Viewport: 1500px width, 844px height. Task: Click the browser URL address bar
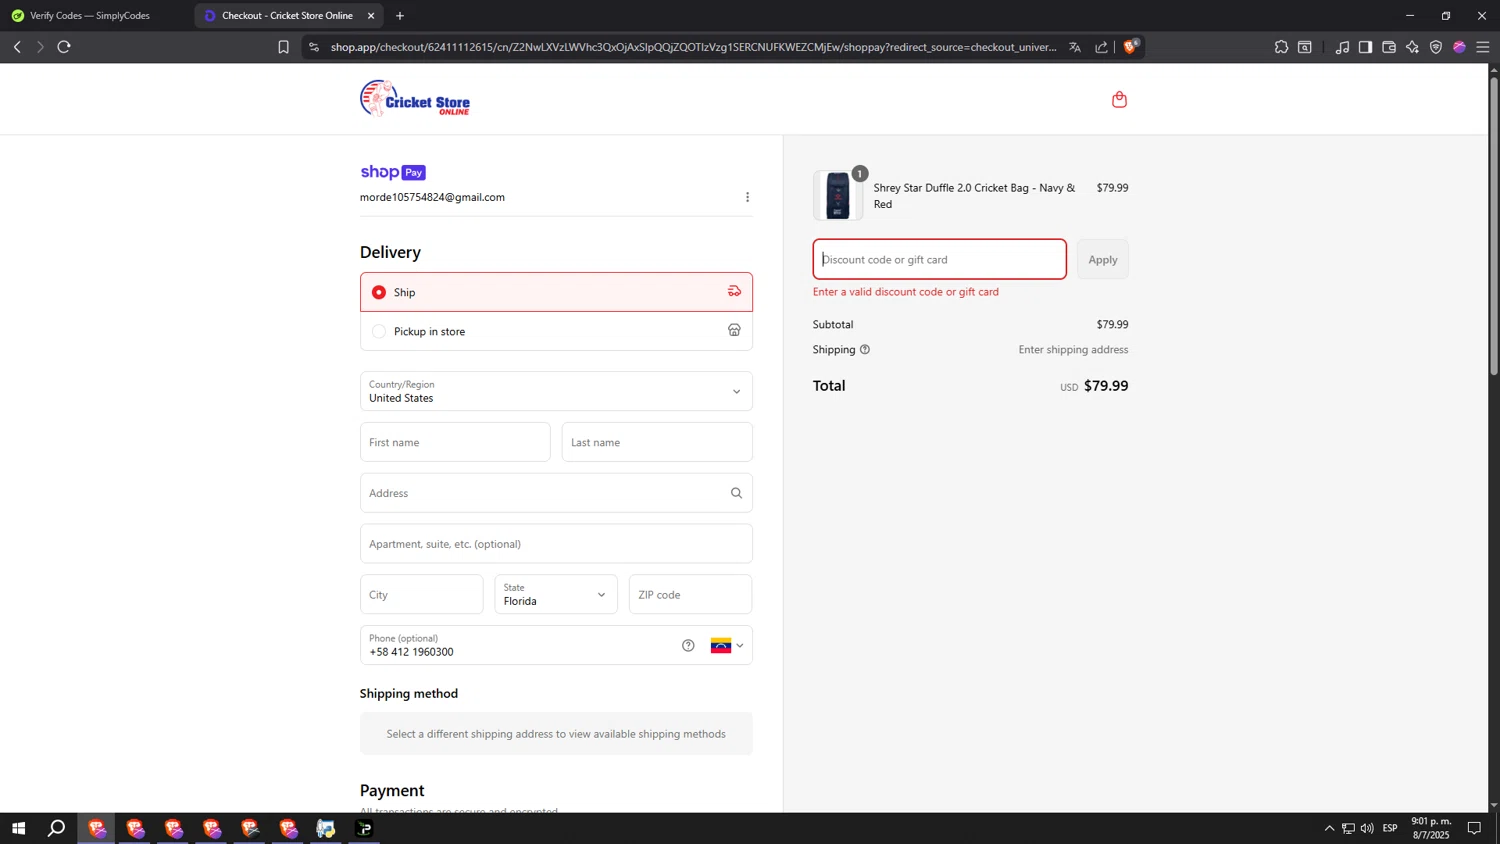(693, 47)
